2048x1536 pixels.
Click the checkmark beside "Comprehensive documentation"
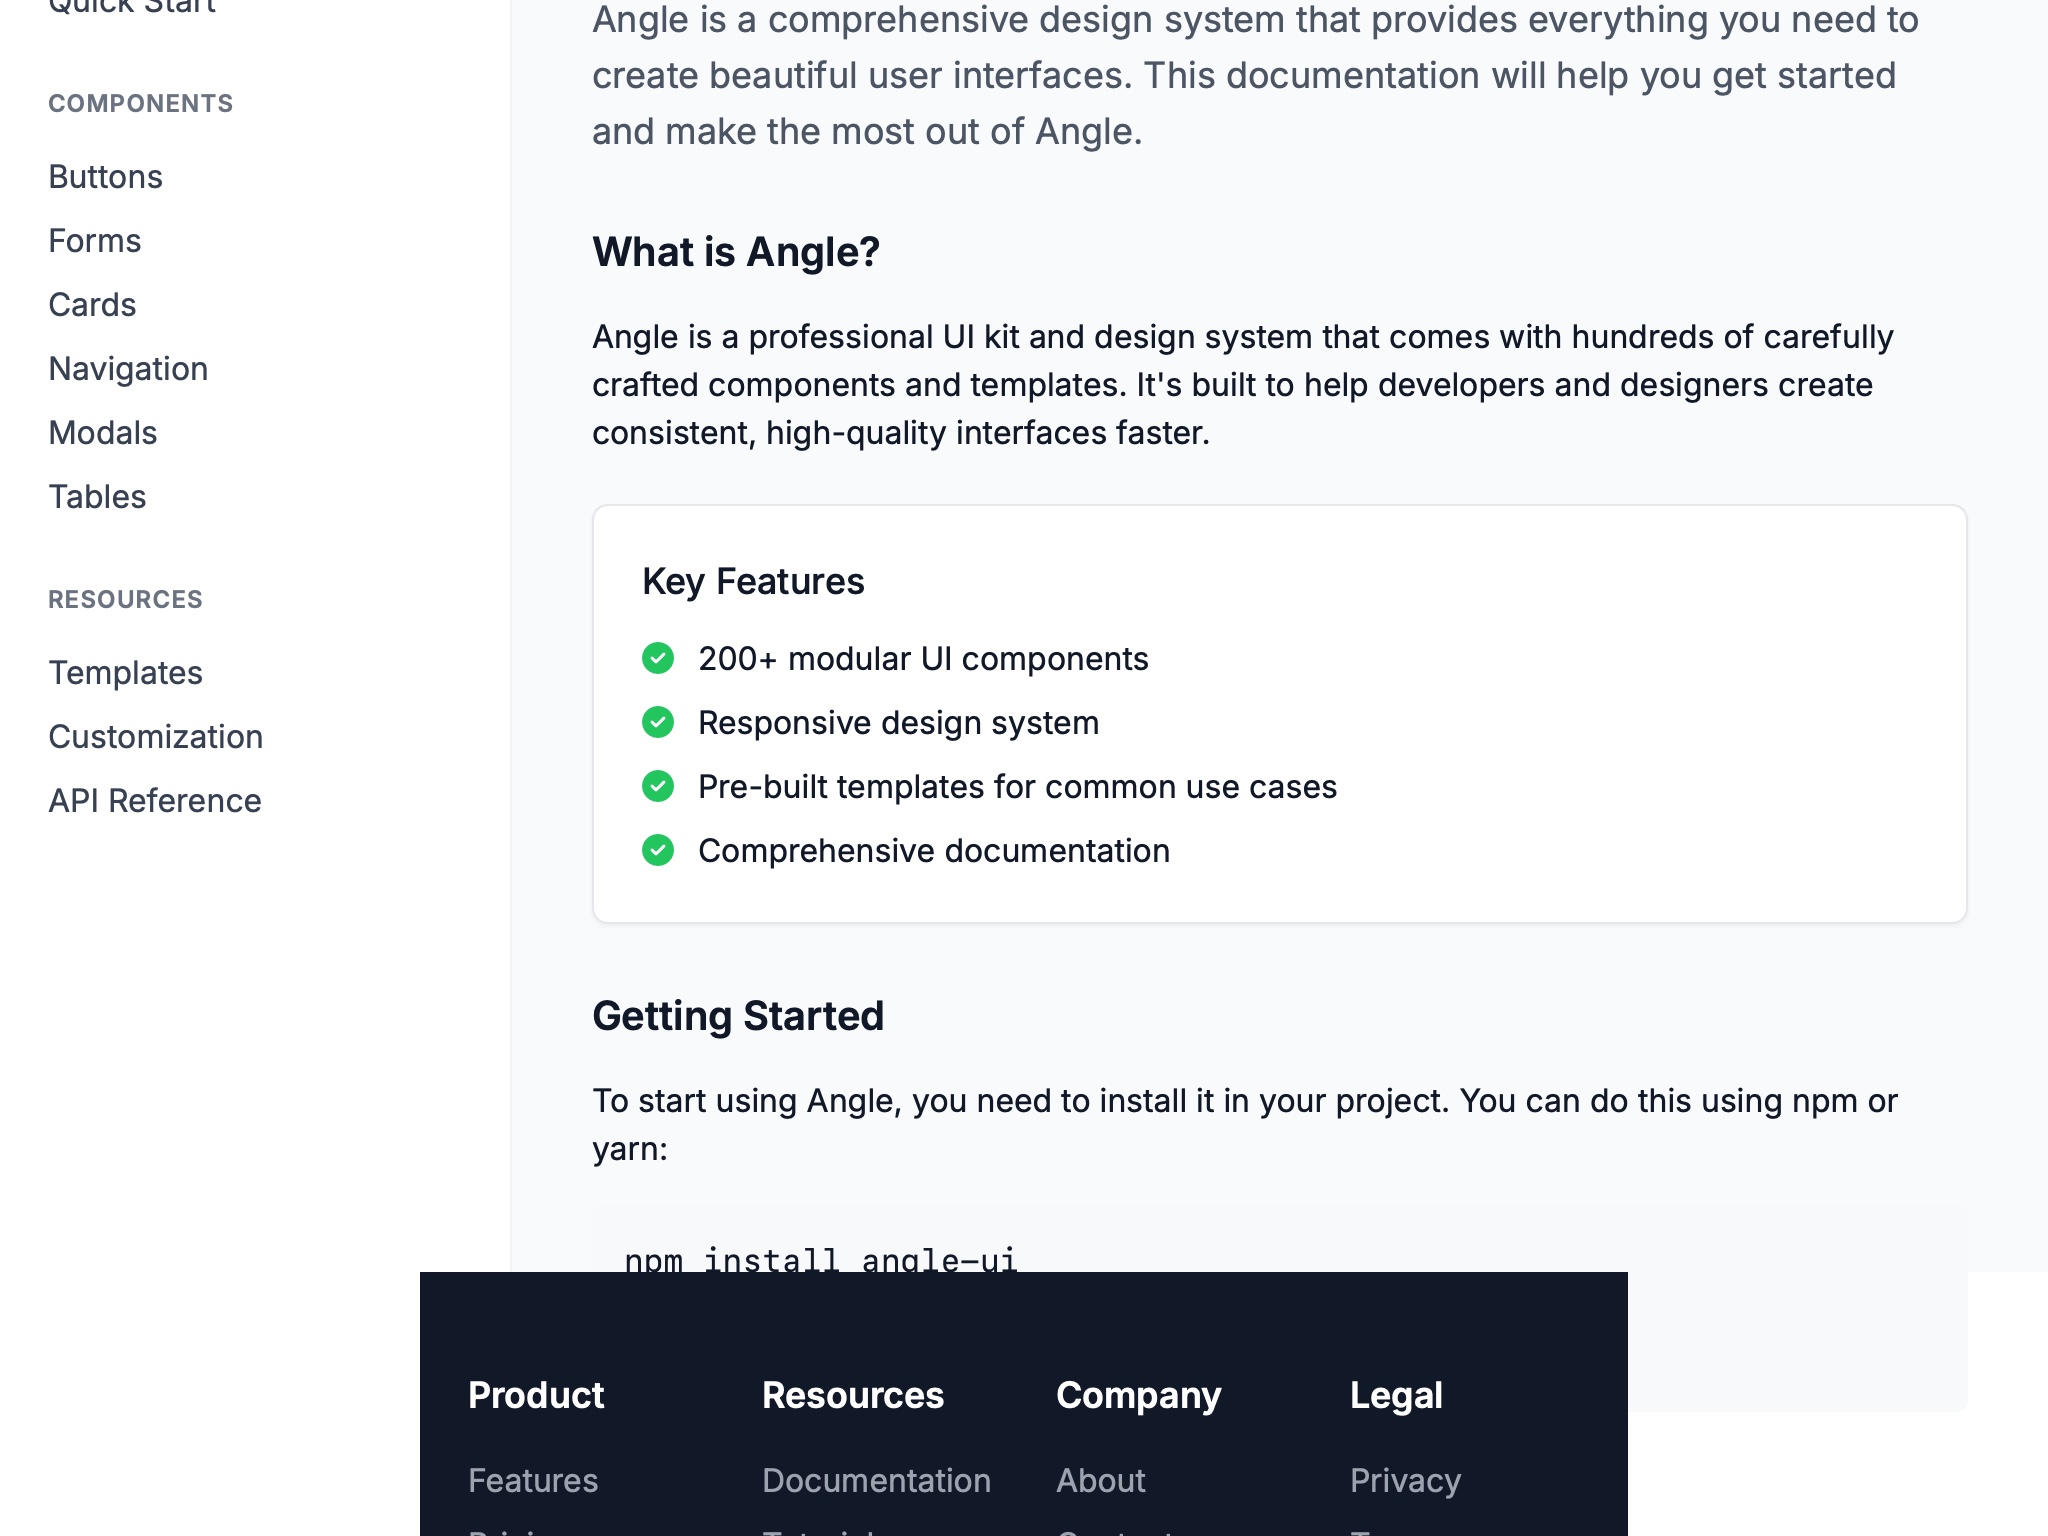tap(658, 850)
